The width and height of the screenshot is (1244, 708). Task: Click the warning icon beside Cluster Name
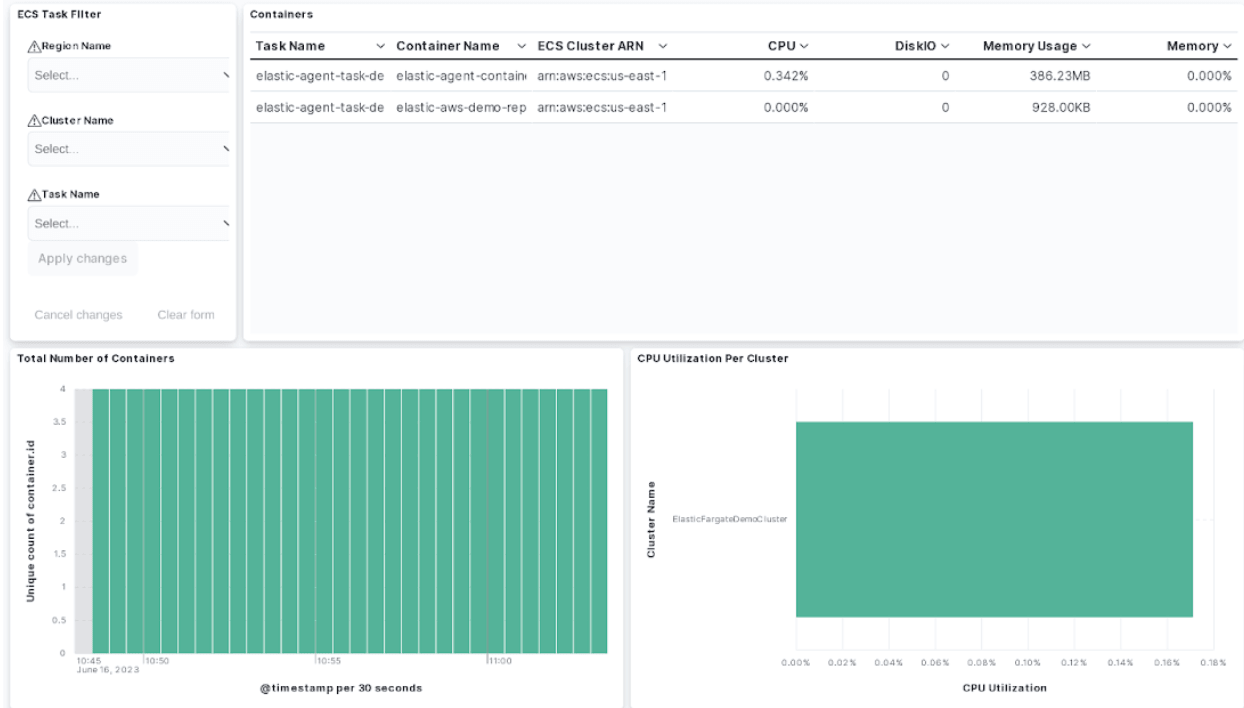34,120
